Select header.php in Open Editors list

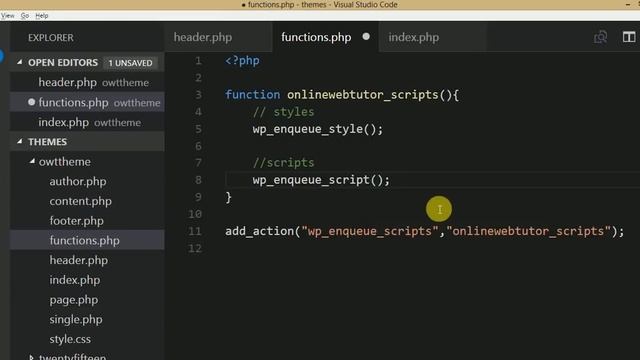pyautogui.click(x=87, y=82)
